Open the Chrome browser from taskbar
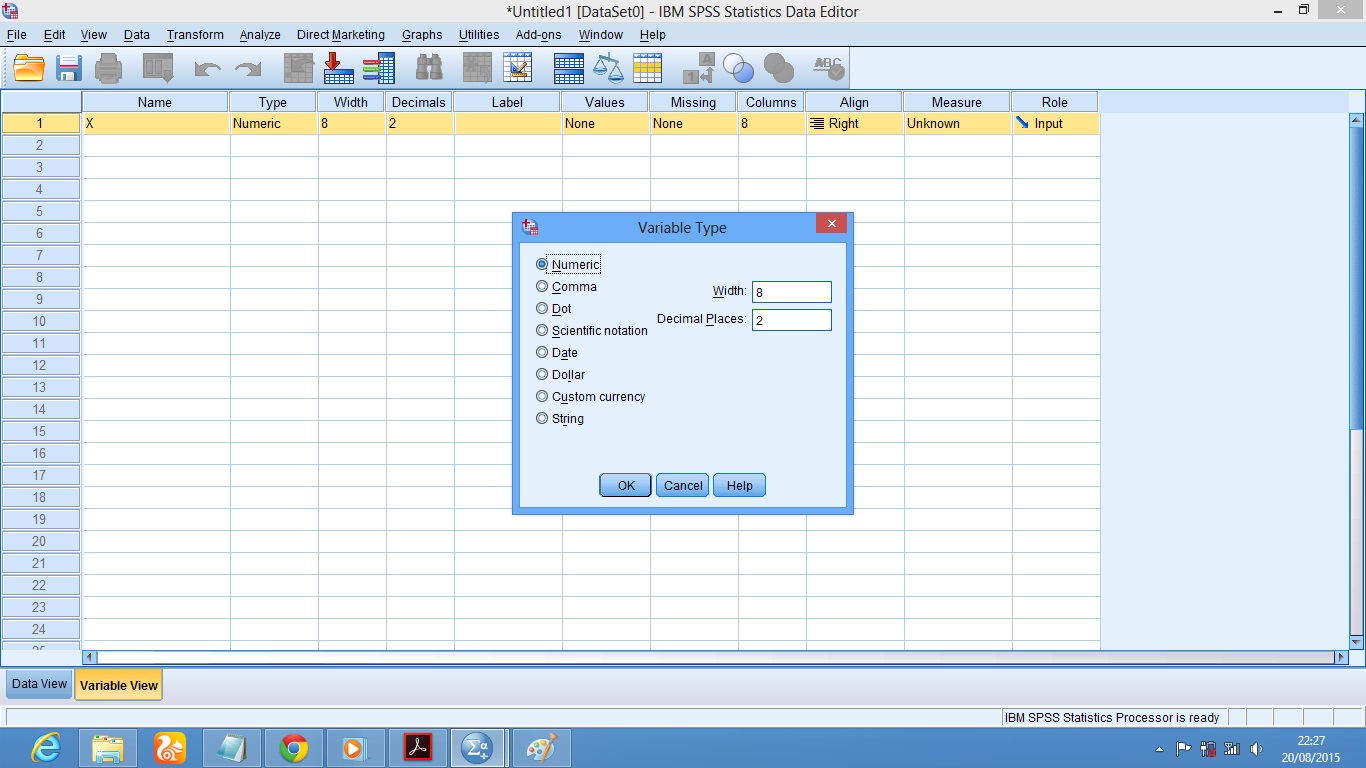The height and width of the screenshot is (768, 1366). (x=293, y=747)
